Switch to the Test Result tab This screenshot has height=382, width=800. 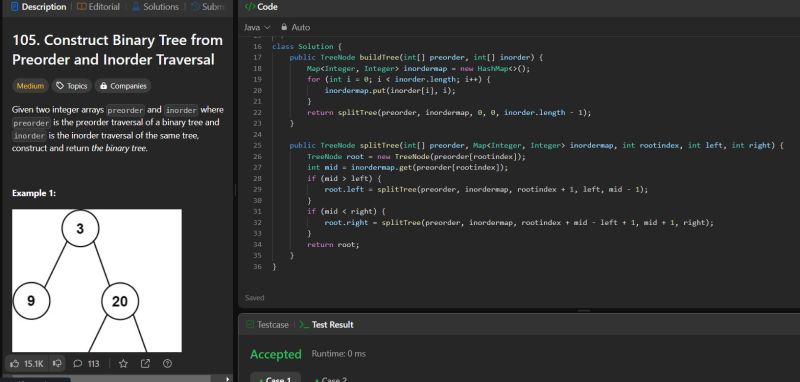(x=327, y=325)
